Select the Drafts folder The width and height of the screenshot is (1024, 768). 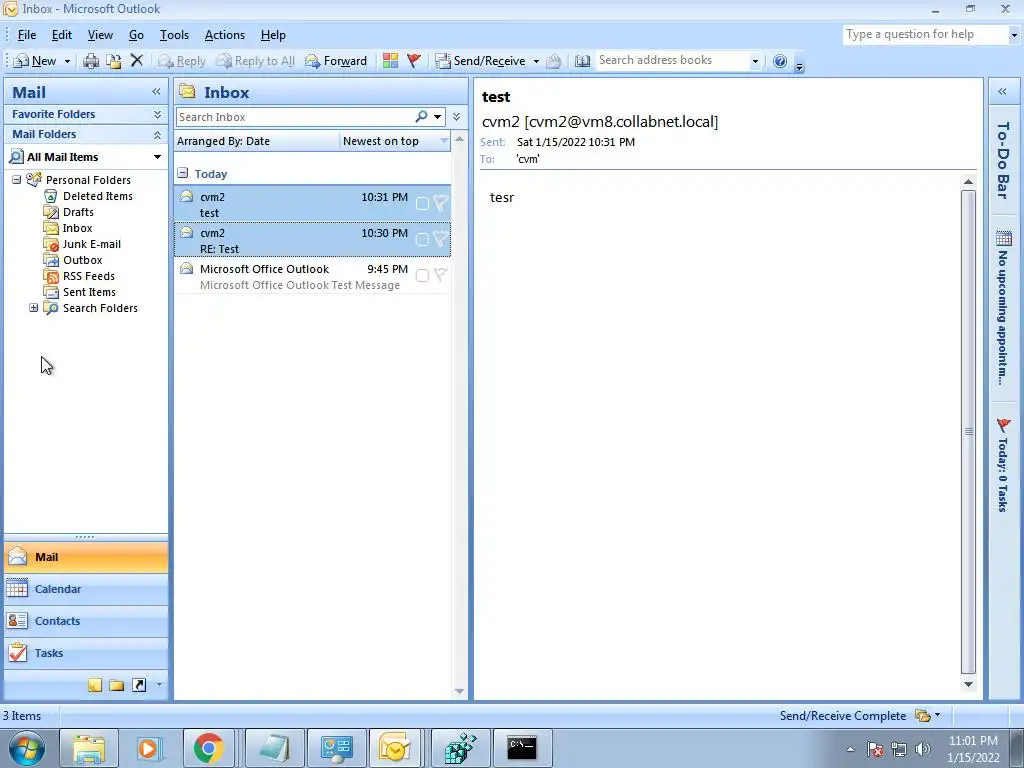coord(69,212)
